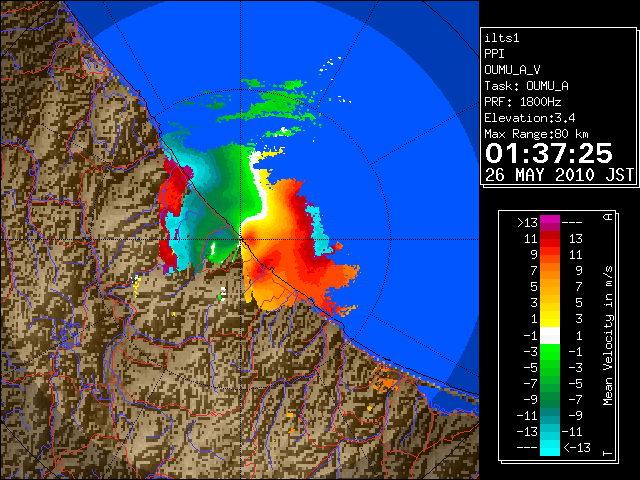Pick the yellow band of the color bar

(550, 319)
